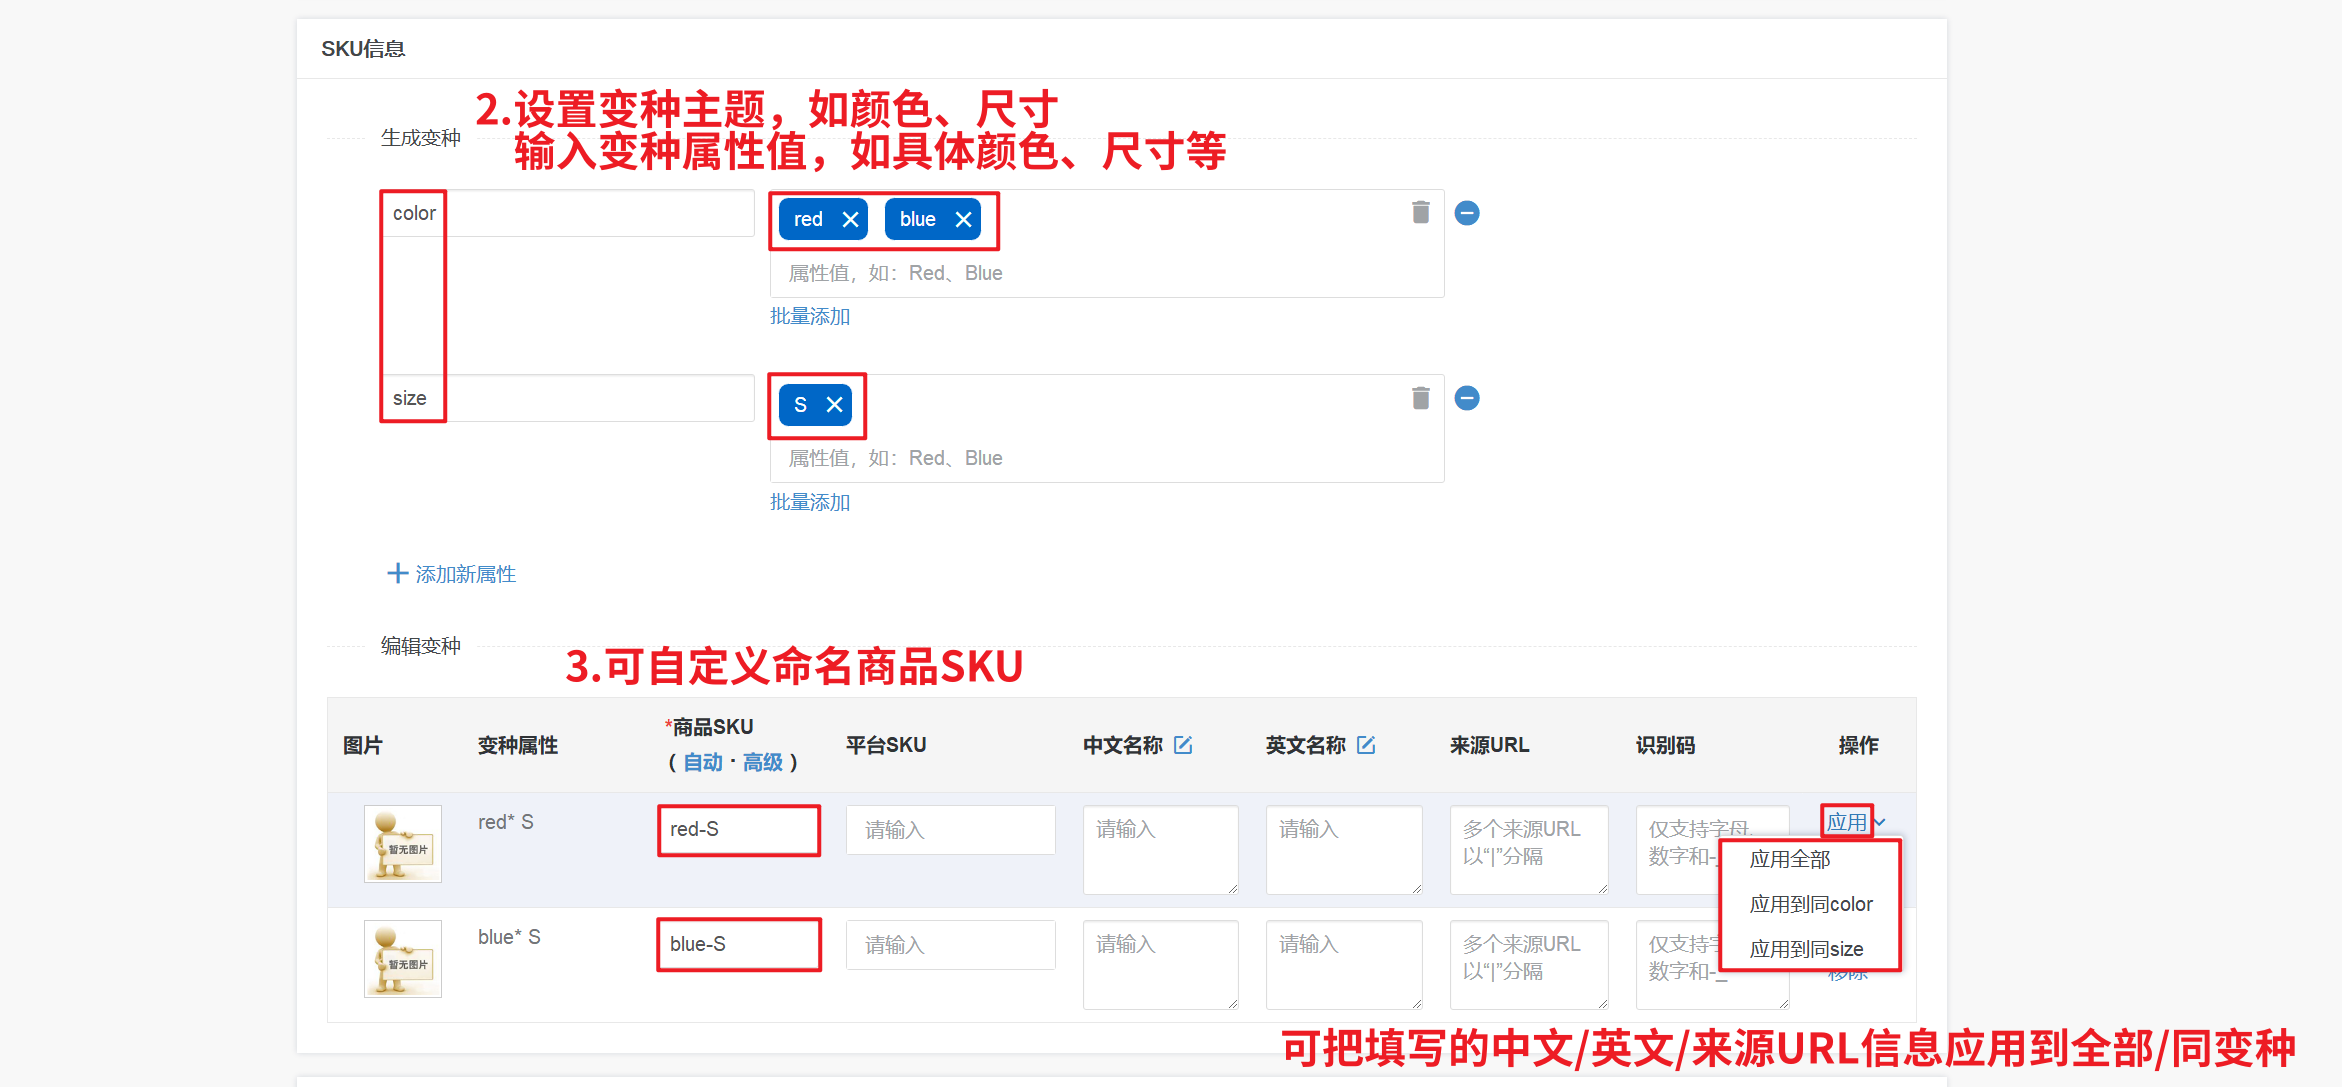
Task: Remove the S size tag
Action: (x=834, y=405)
